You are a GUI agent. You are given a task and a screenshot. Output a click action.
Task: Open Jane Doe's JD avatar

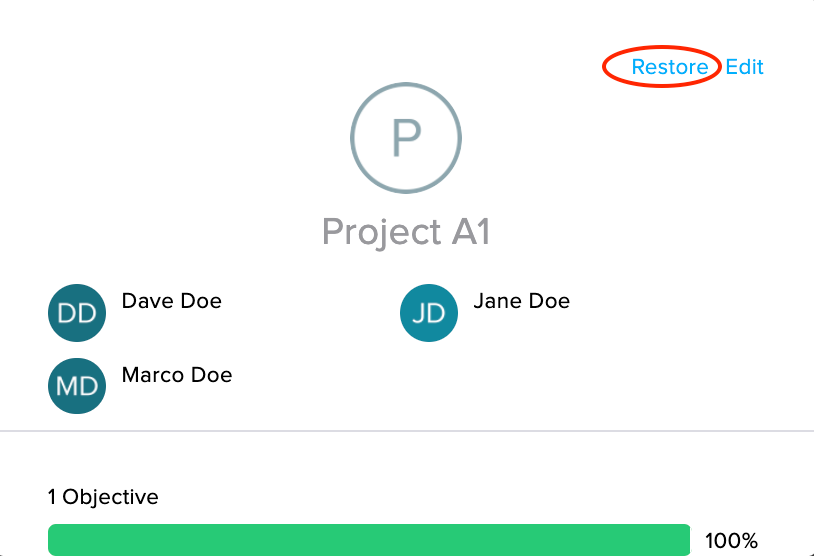[429, 313]
